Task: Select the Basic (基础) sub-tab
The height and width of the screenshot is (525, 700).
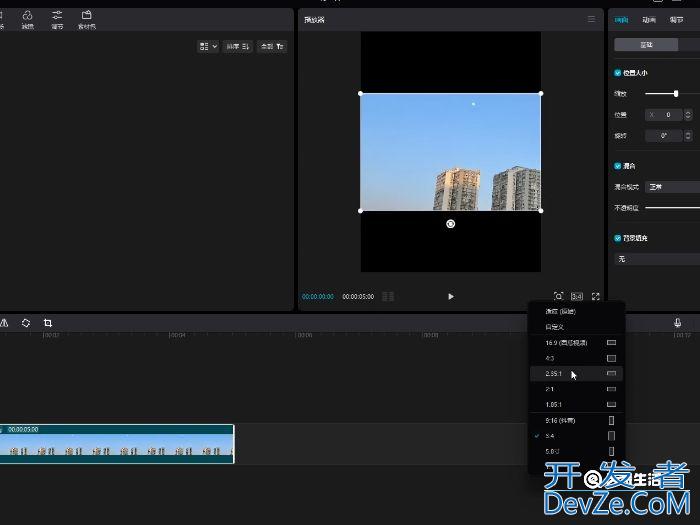Action: pyautogui.click(x=646, y=45)
